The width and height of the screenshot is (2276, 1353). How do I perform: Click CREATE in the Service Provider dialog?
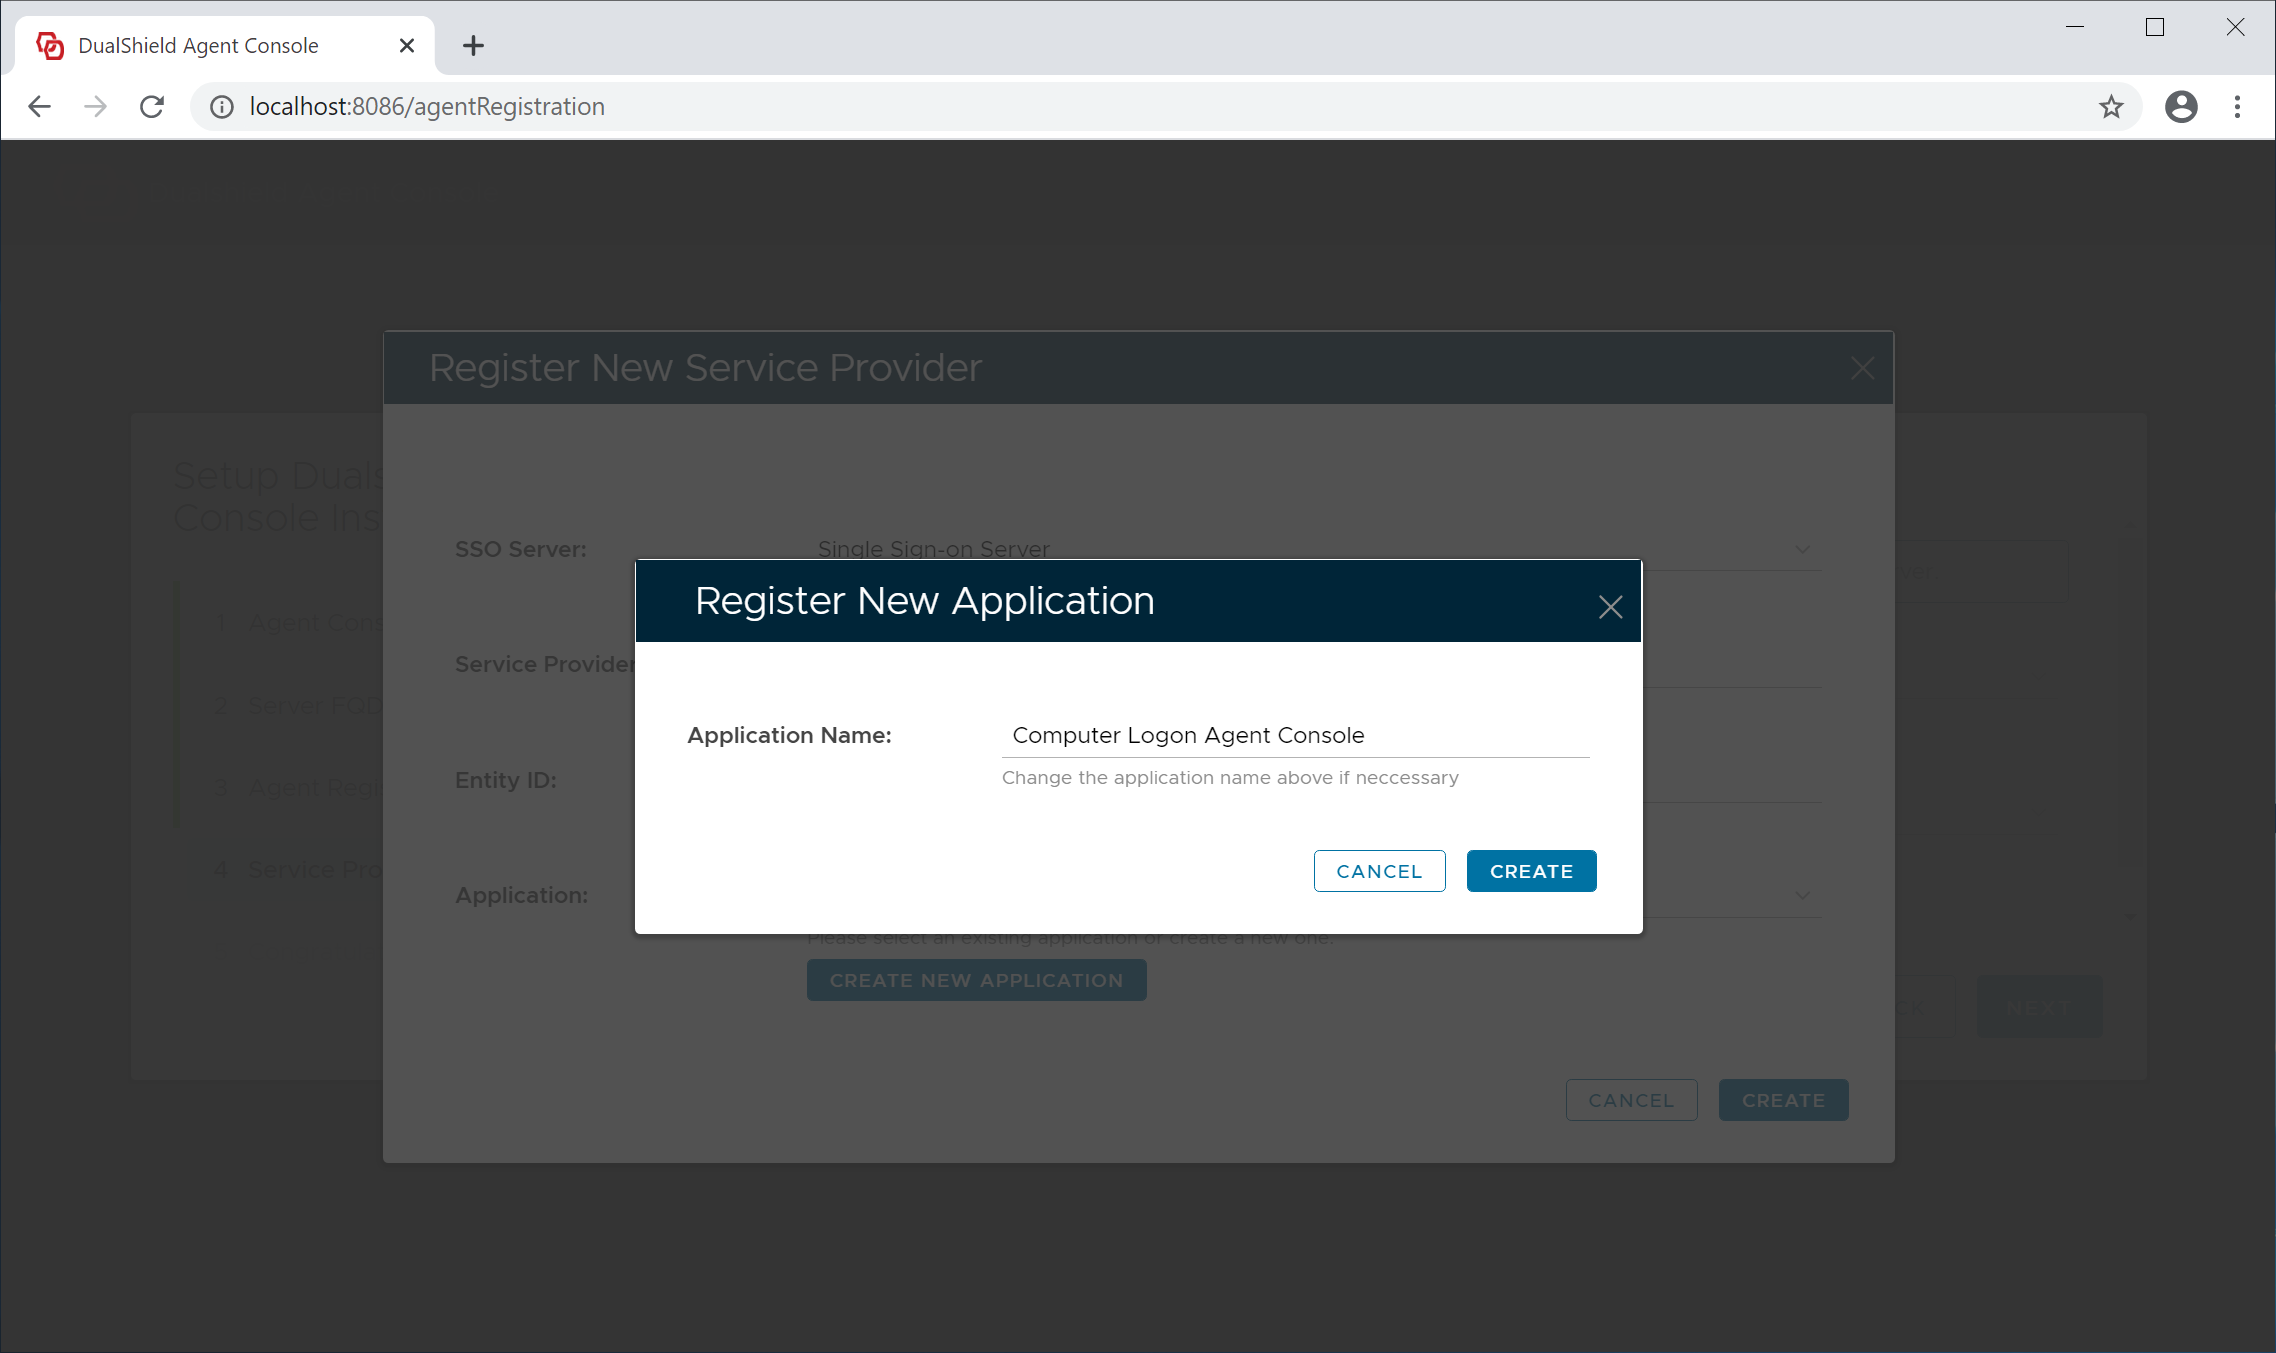click(1783, 1100)
